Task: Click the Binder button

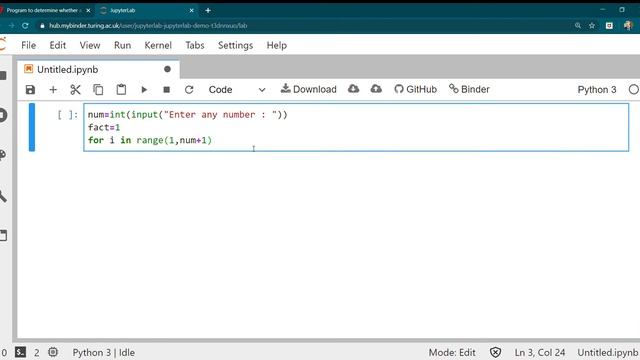Action: [469, 89]
